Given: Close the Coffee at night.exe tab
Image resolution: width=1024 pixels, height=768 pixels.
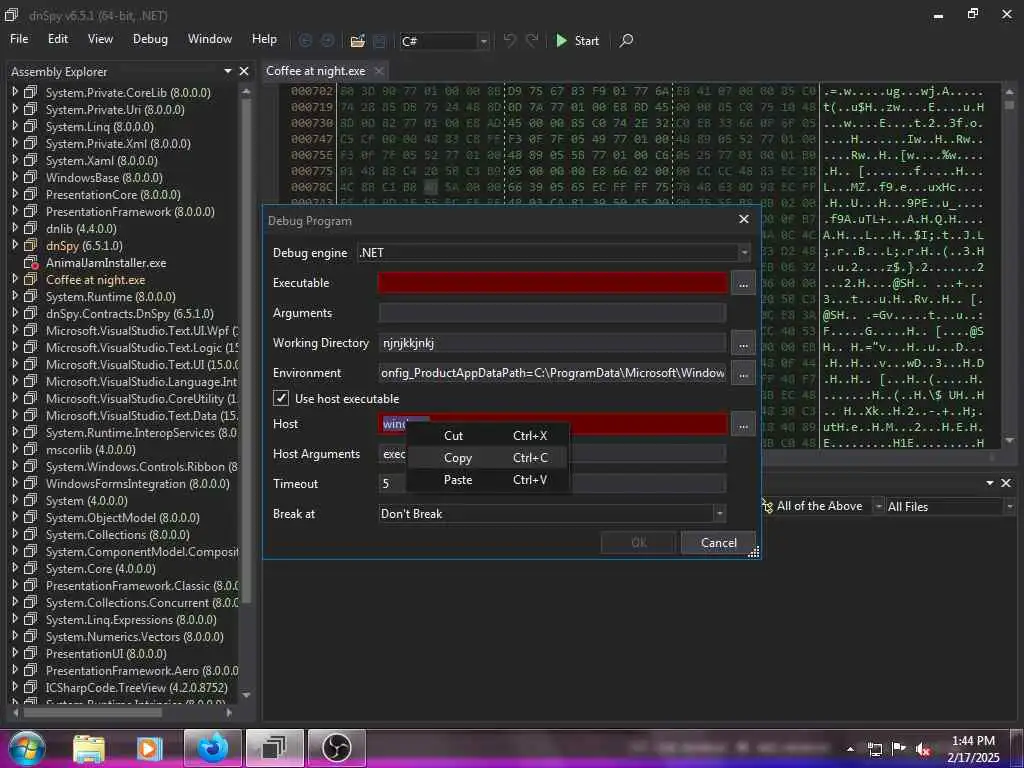Looking at the screenshot, I should 379,71.
